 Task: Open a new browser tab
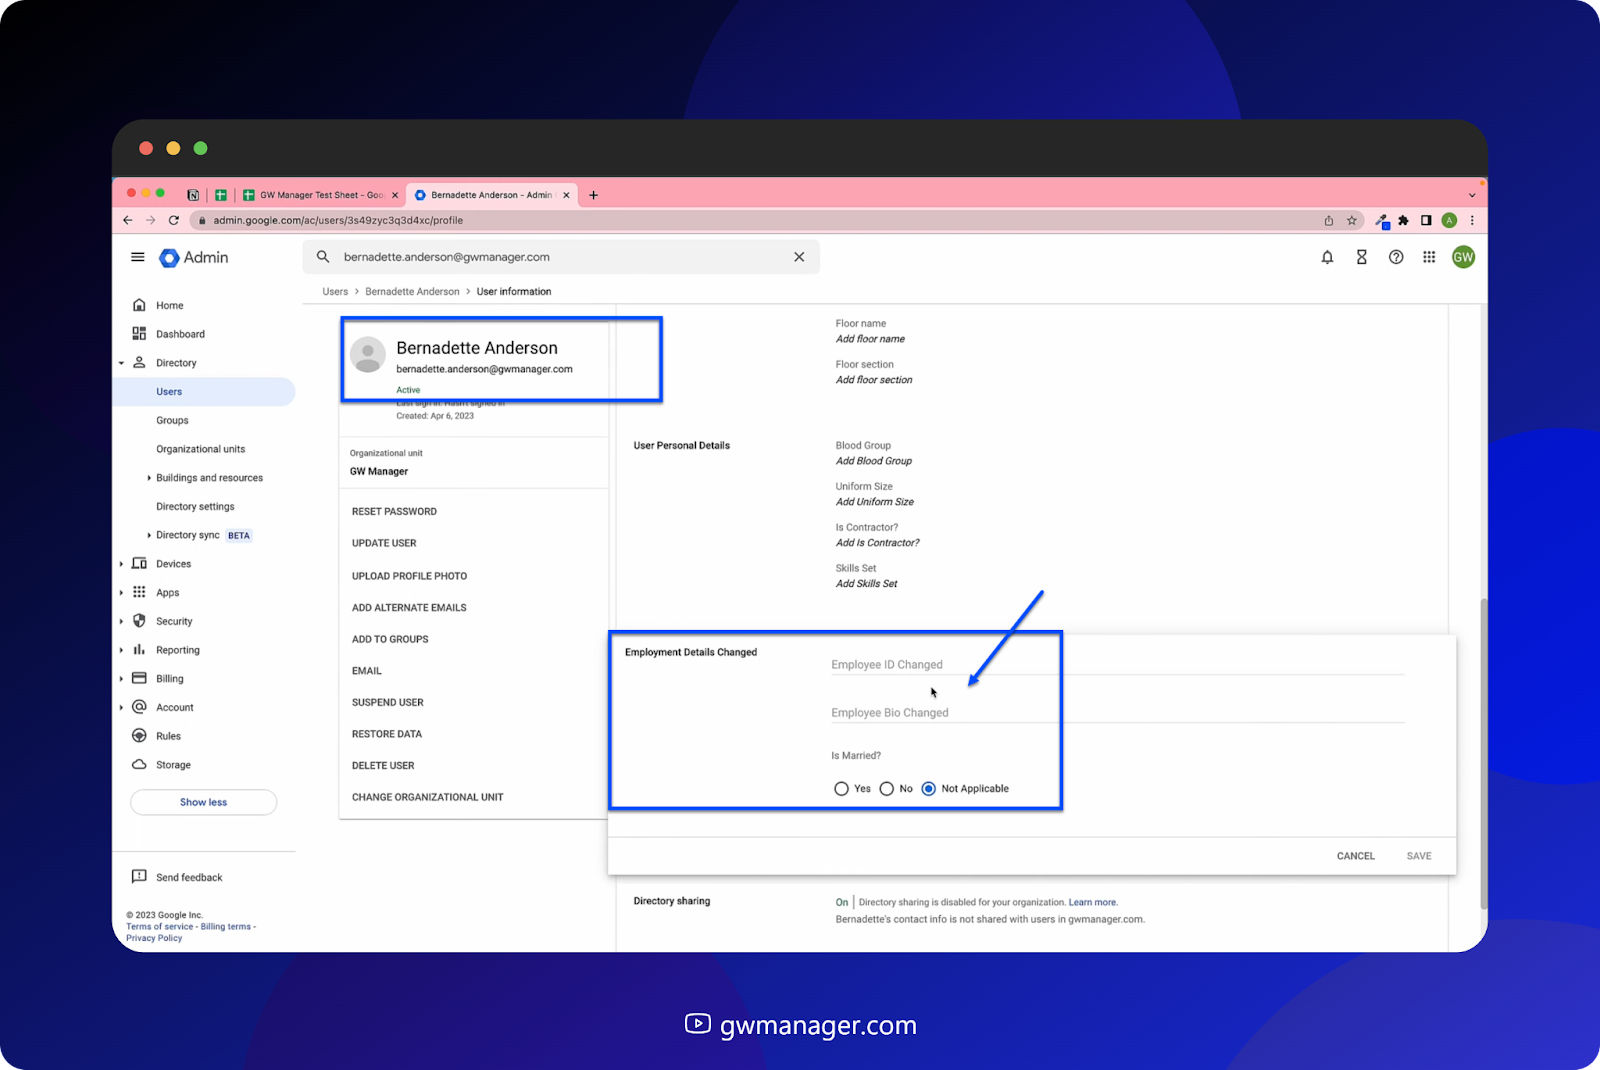[593, 195]
